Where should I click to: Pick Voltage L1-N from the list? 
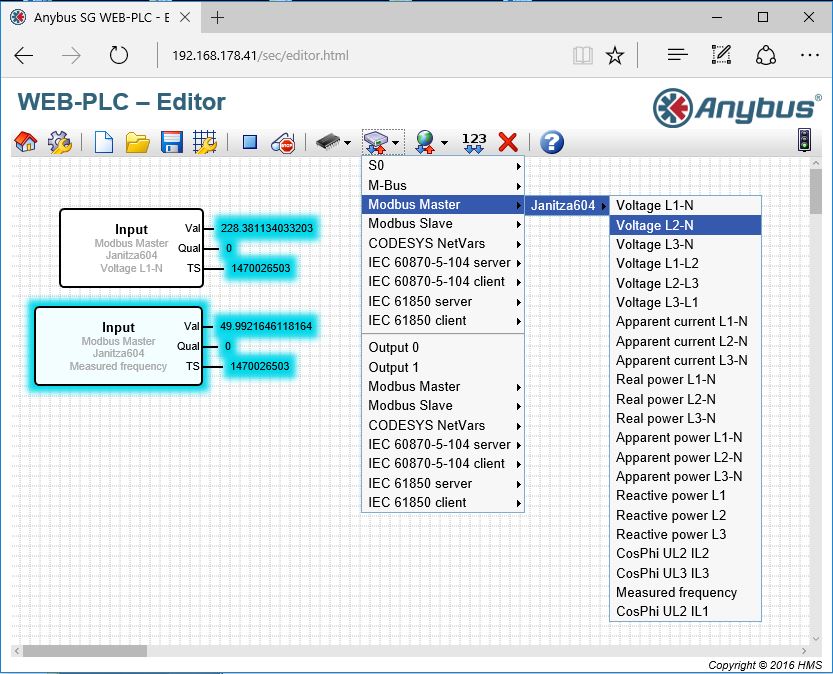click(x=685, y=206)
